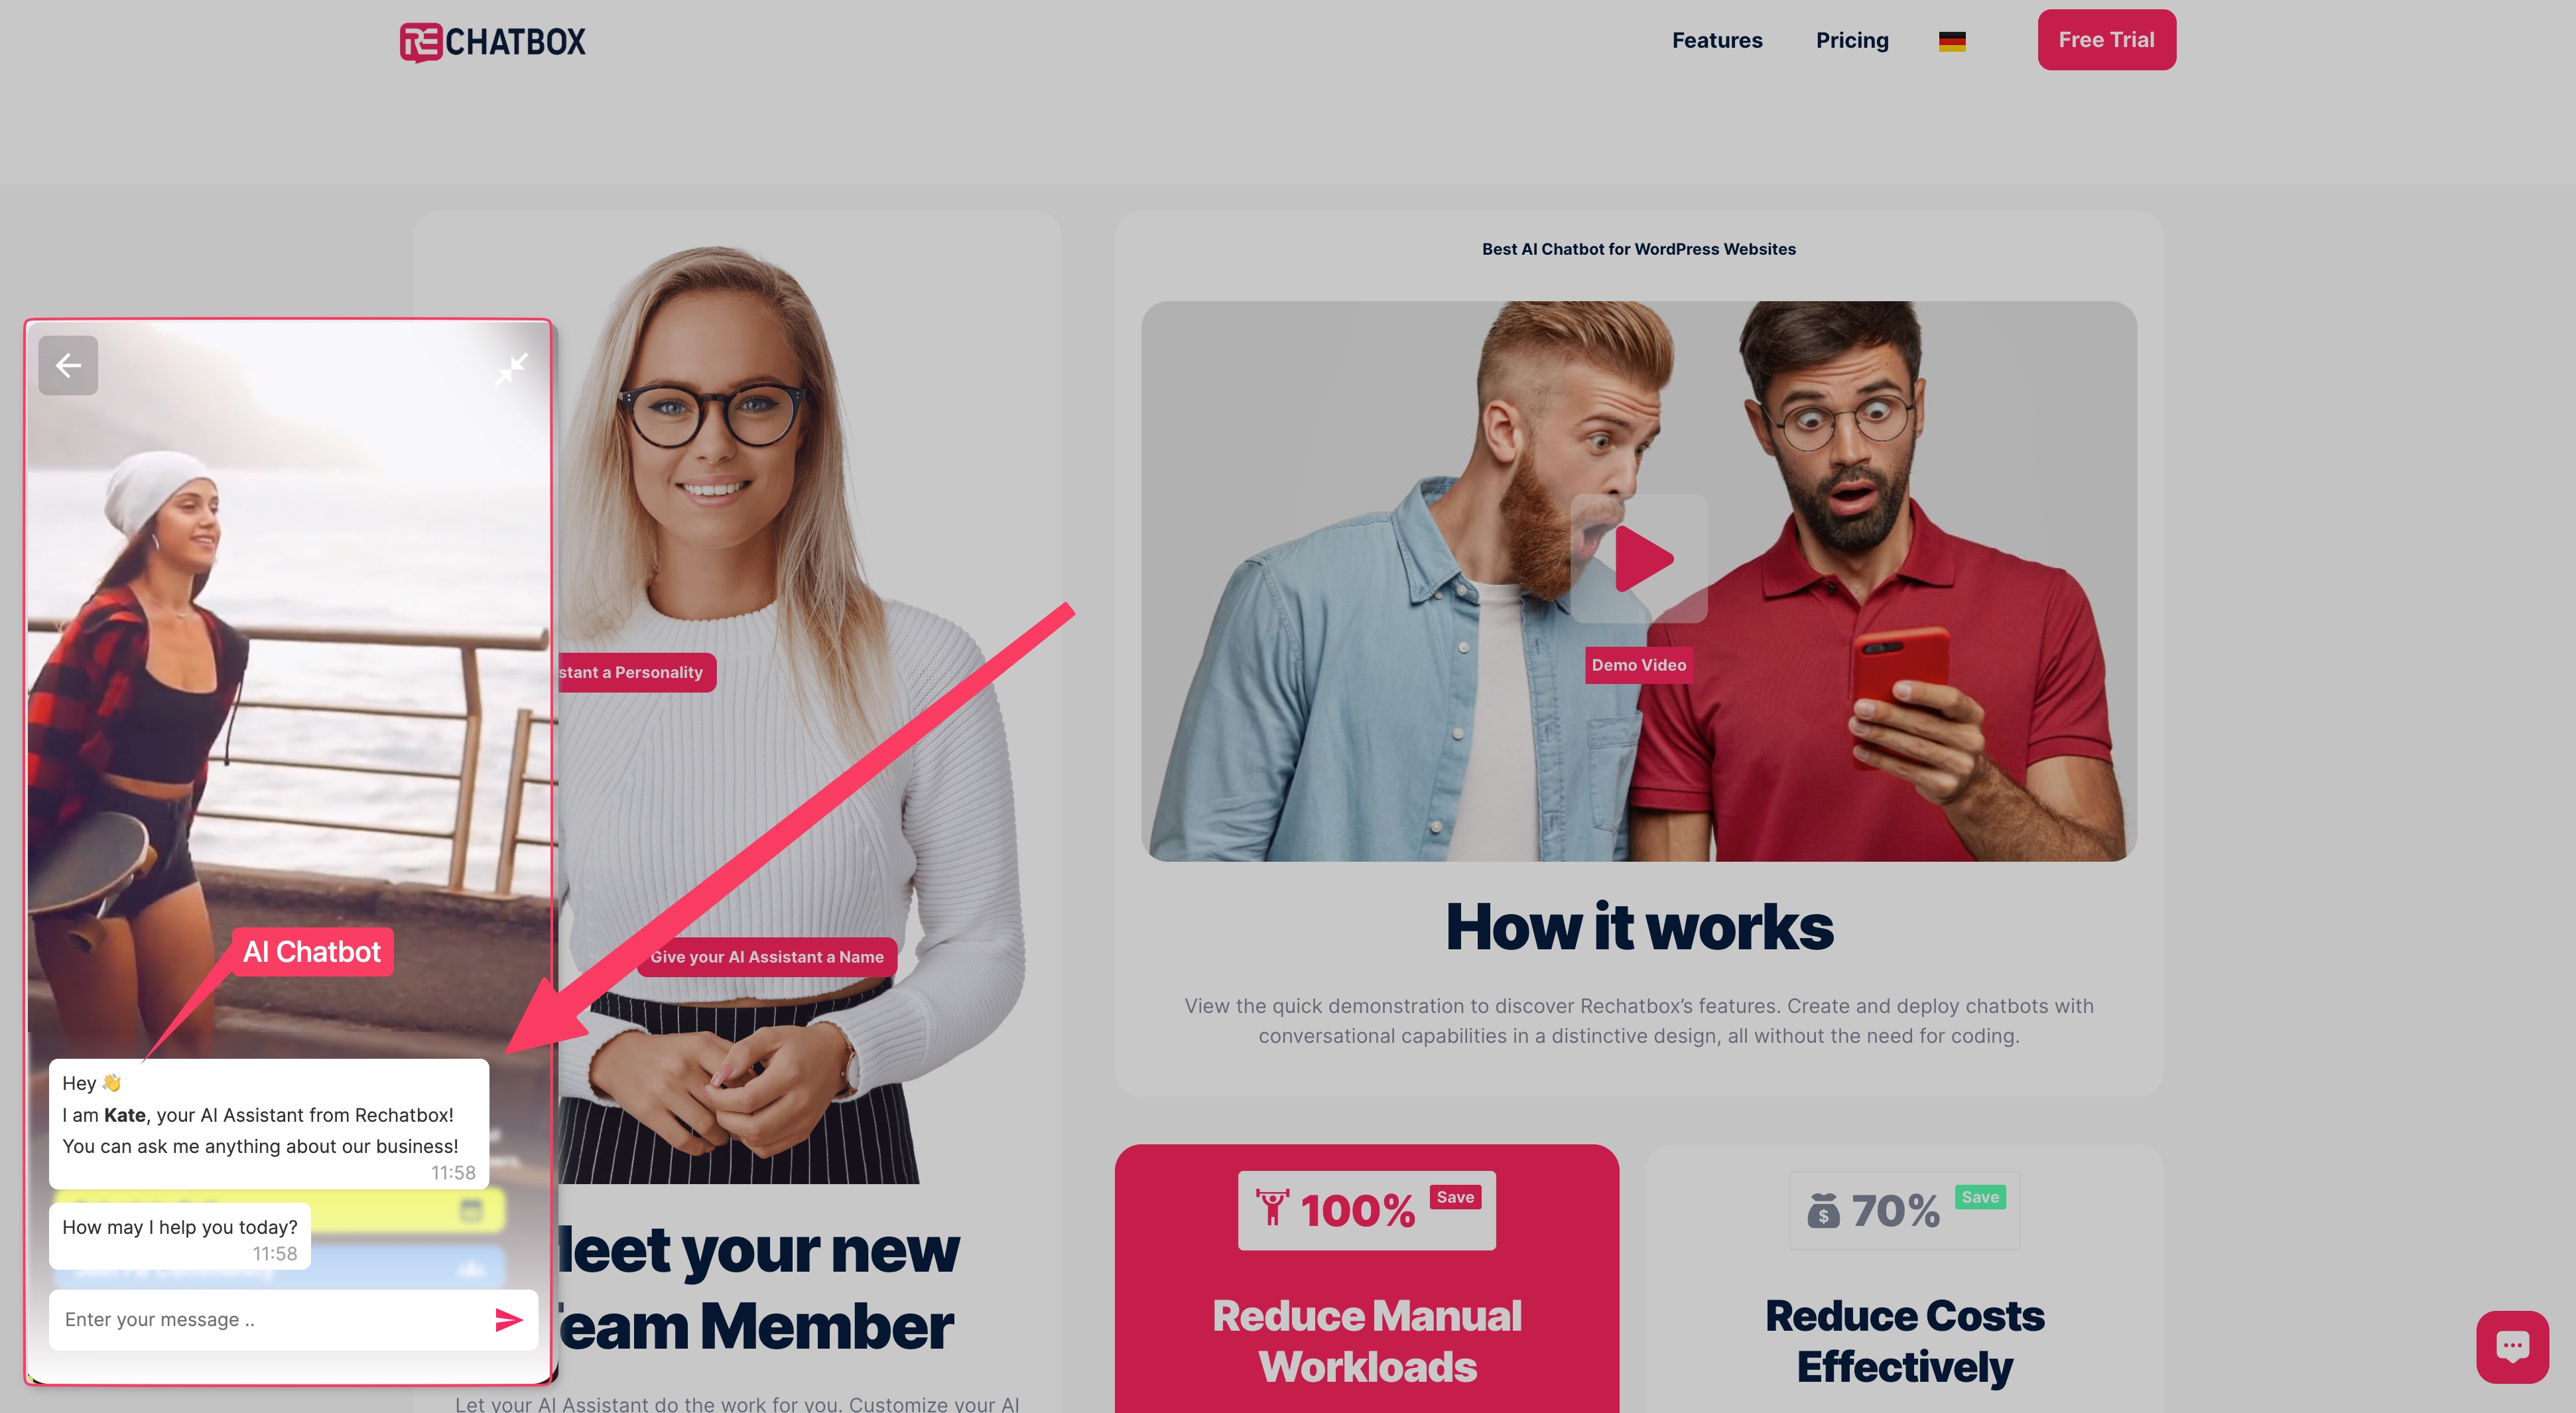This screenshot has width=2576, height=1413.
Task: Open the Features menu item
Action: (x=1717, y=40)
